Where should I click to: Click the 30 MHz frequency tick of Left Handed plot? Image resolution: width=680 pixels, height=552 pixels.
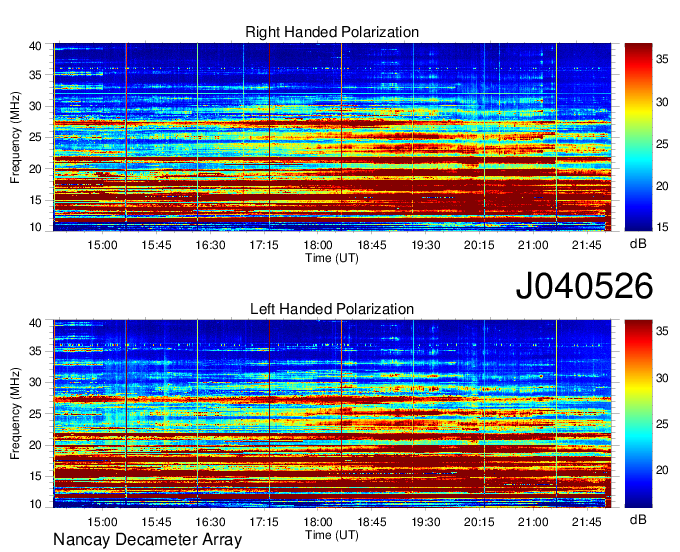click(36, 382)
